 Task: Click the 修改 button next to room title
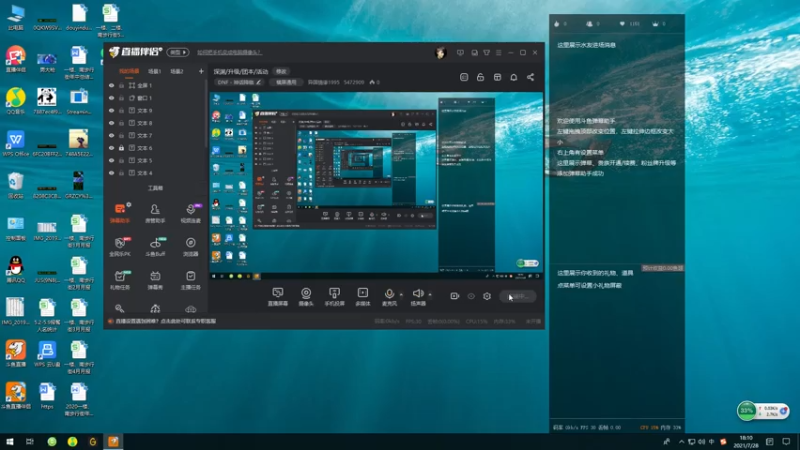point(281,71)
